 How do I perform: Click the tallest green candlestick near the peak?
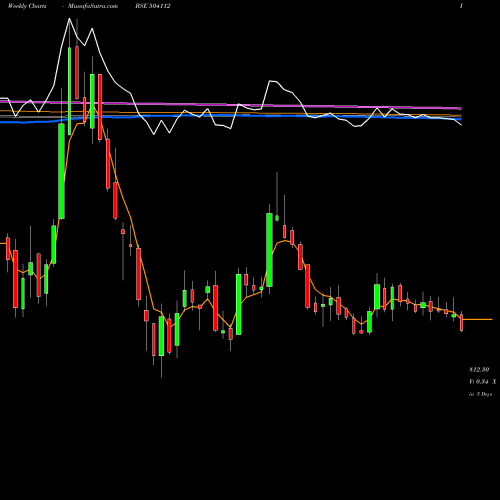pyautogui.click(x=61, y=171)
